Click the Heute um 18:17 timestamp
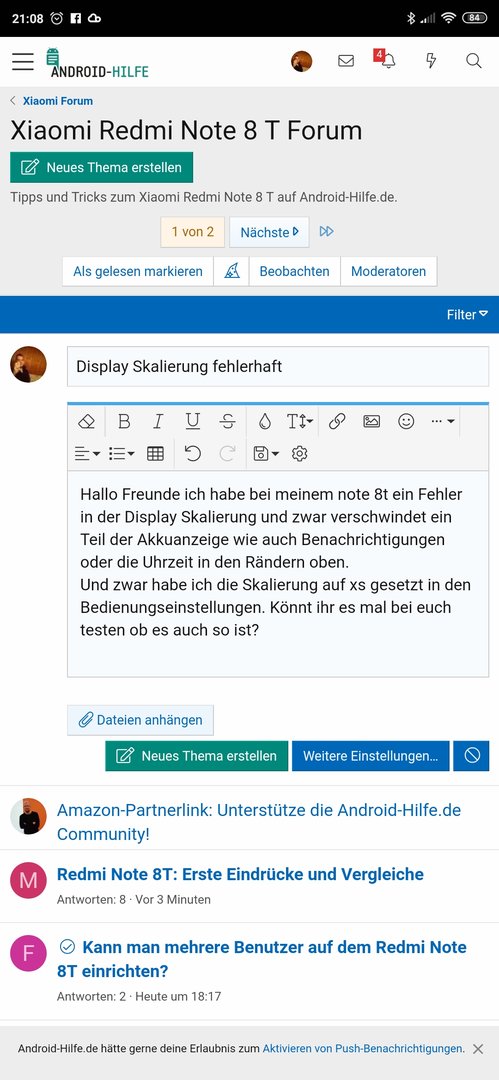This screenshot has height=1080, width=499. [x=178, y=996]
